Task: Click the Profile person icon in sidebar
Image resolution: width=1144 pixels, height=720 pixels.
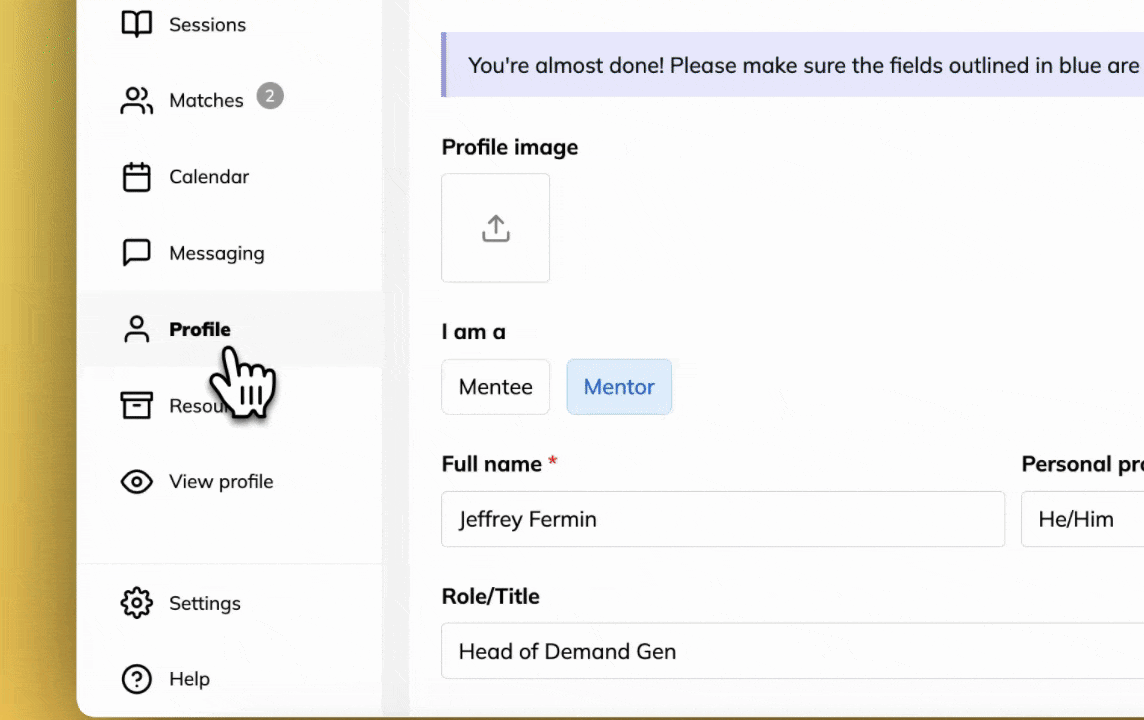Action: (137, 329)
